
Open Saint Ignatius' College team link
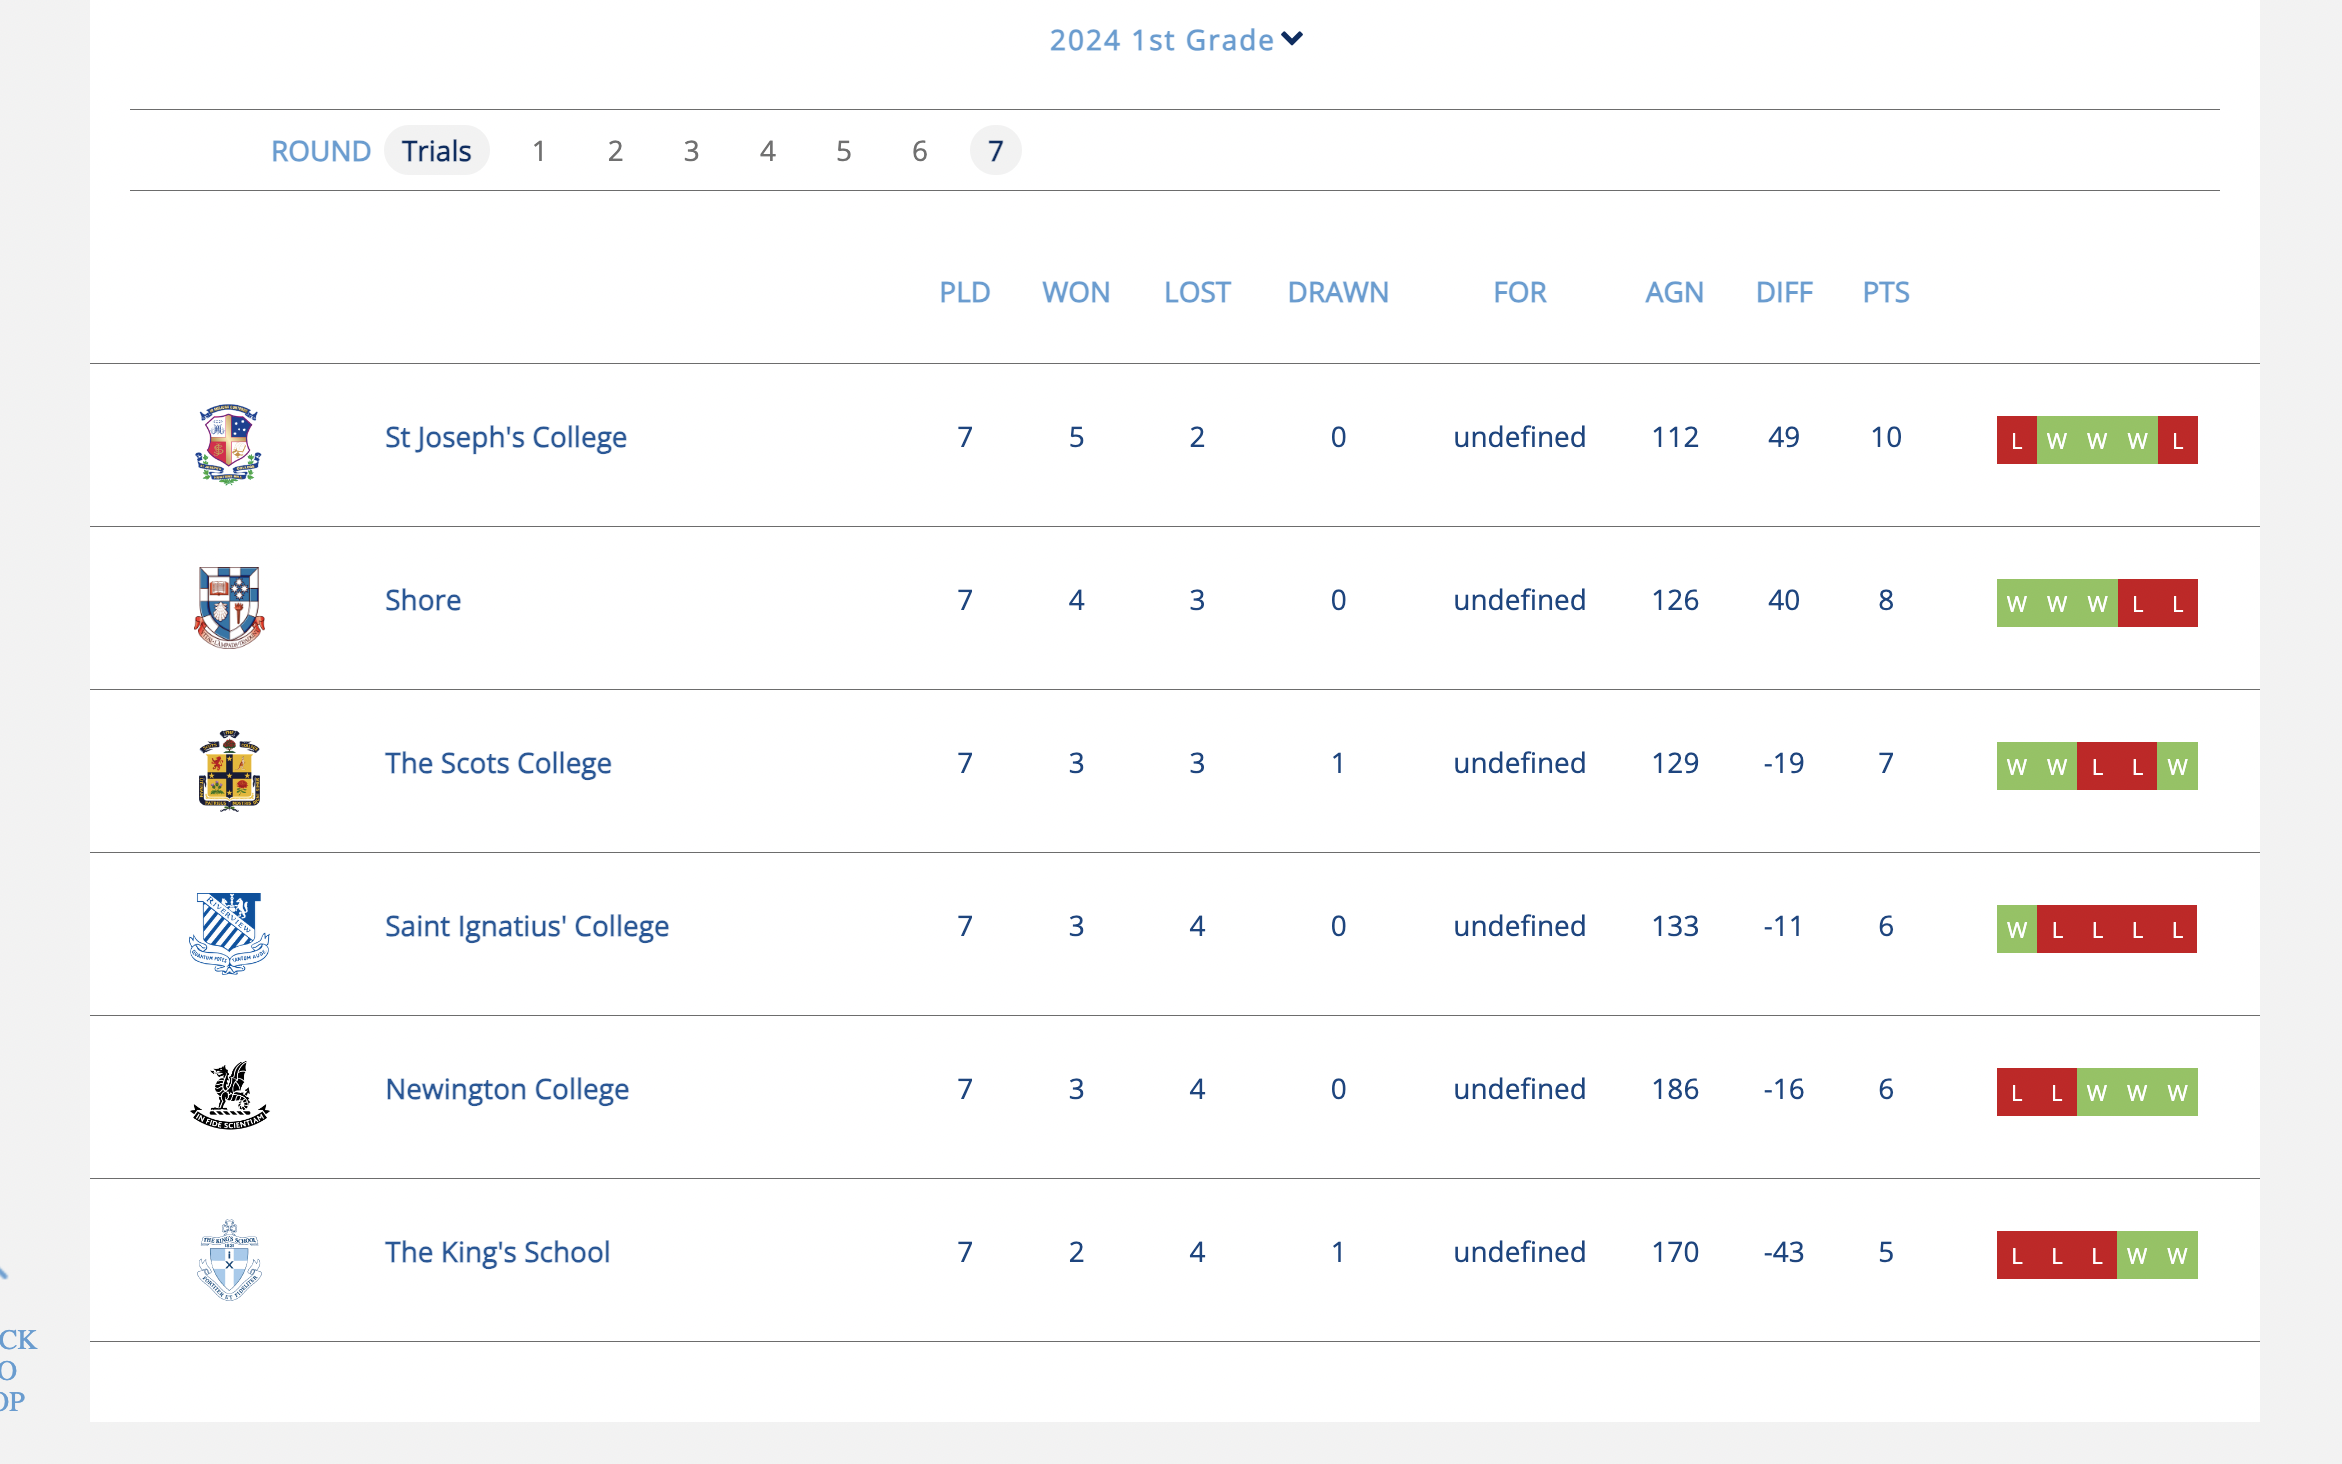click(527, 926)
